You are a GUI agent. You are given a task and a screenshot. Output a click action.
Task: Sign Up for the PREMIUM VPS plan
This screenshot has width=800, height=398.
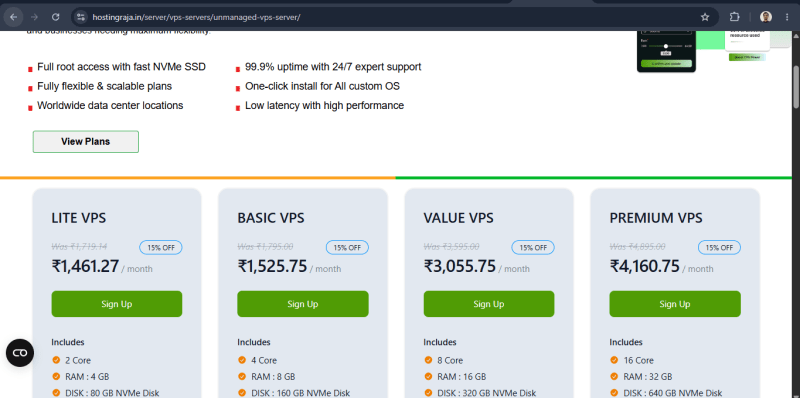pyautogui.click(x=674, y=304)
